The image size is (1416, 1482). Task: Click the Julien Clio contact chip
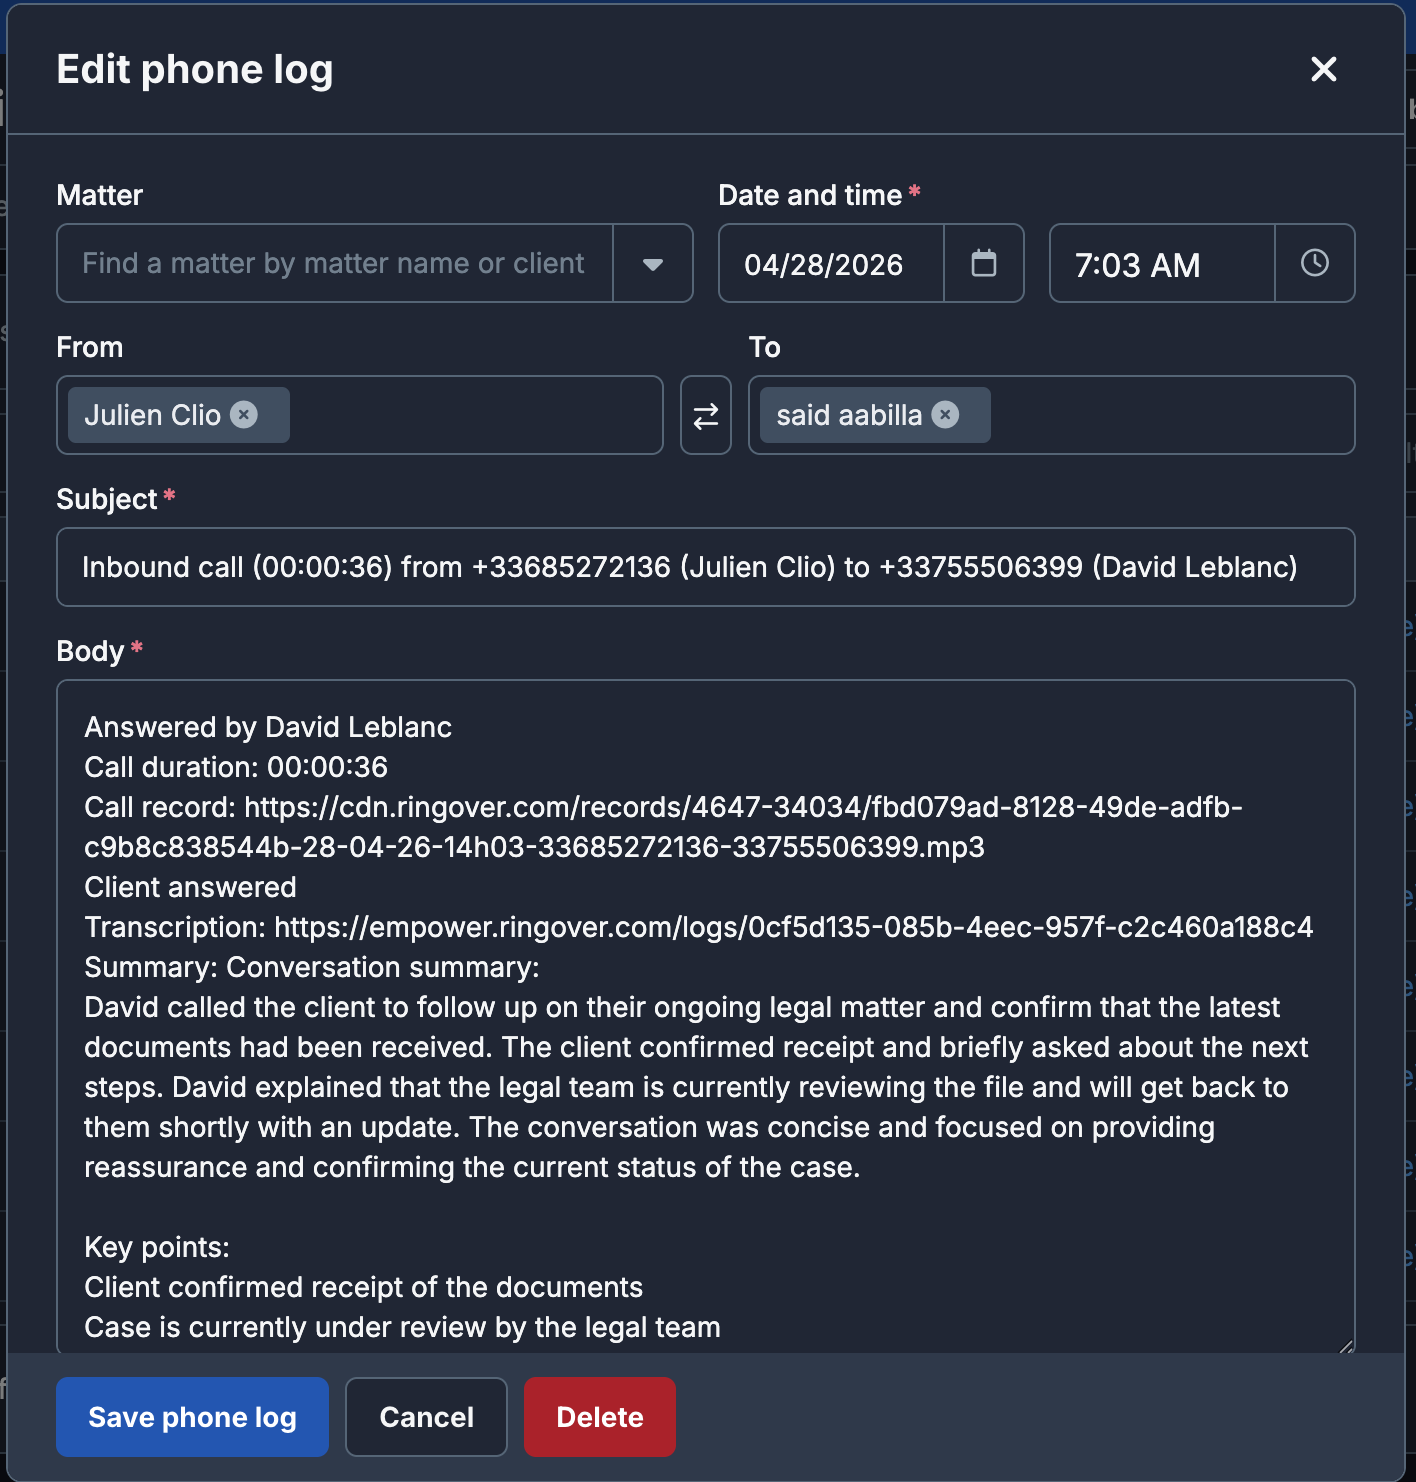coord(152,415)
